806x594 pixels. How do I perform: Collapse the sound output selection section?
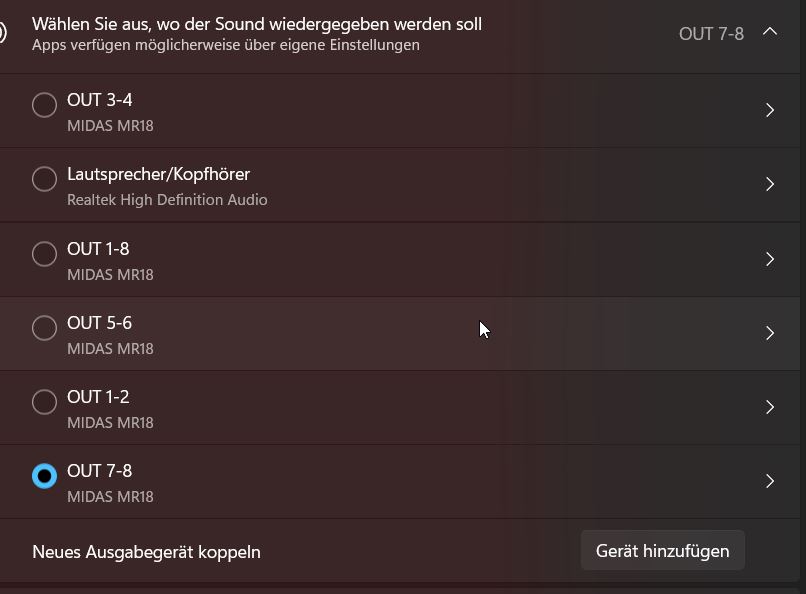(770, 32)
